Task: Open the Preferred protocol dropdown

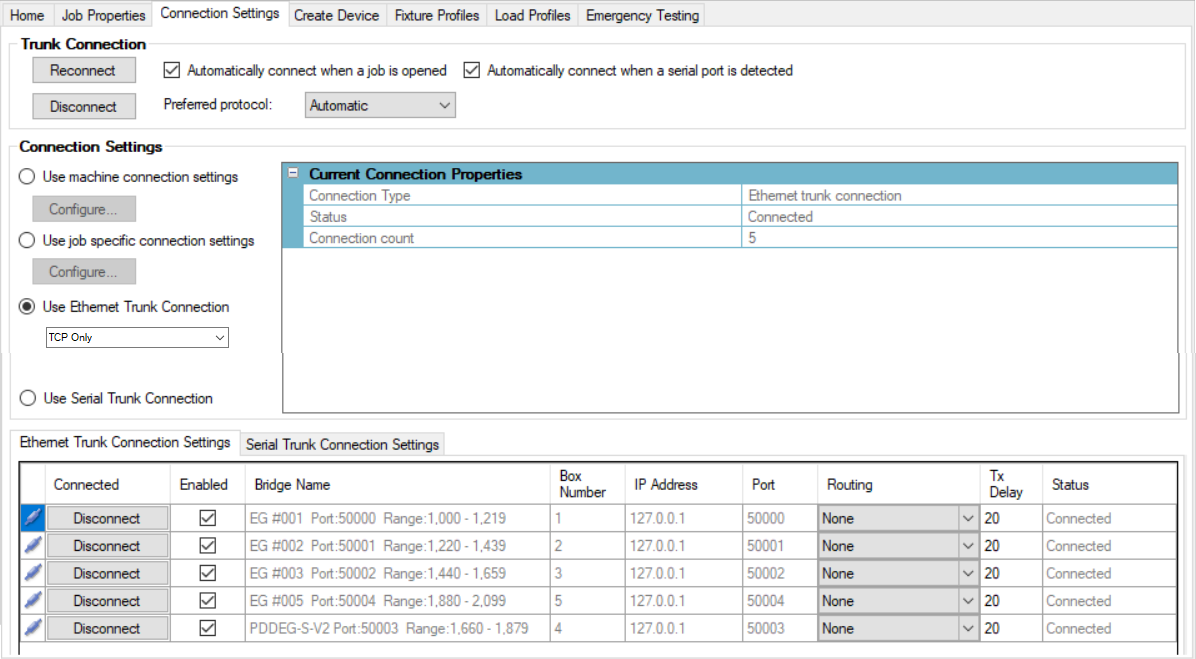Action: (445, 104)
